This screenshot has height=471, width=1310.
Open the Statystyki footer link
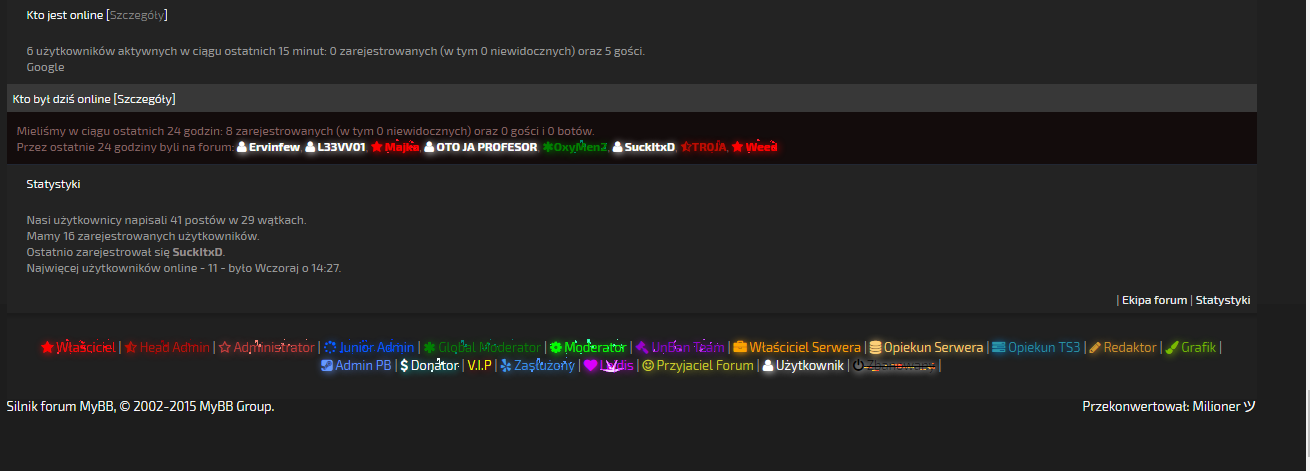[1223, 300]
